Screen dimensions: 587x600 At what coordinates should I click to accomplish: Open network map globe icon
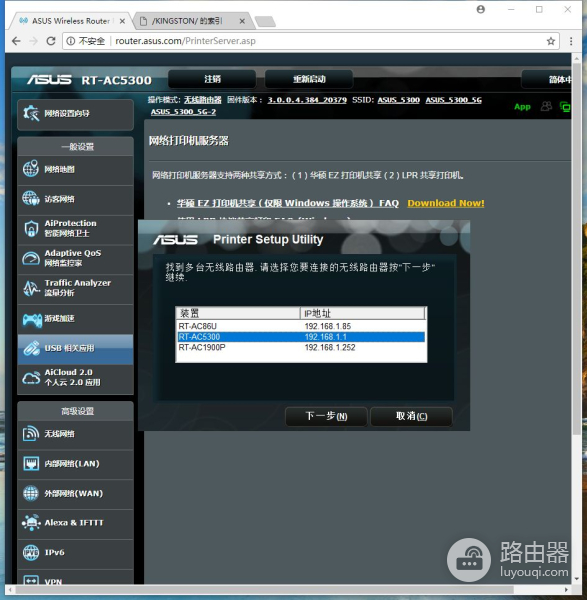31,169
